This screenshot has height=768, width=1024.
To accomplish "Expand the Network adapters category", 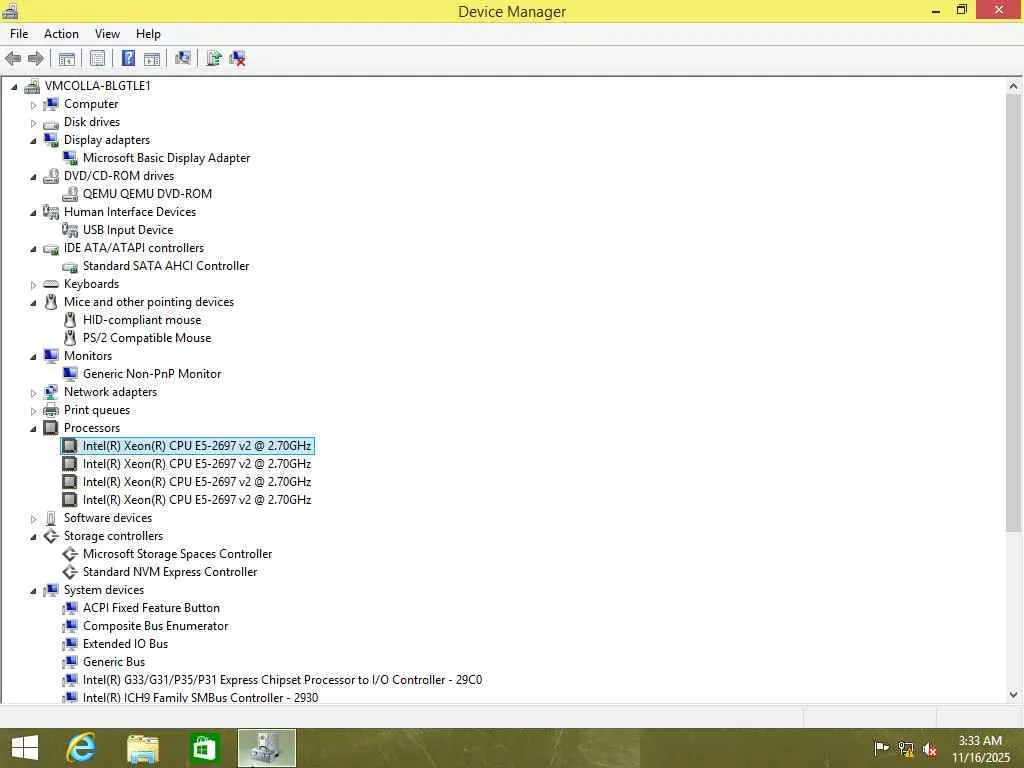I will 33,392.
